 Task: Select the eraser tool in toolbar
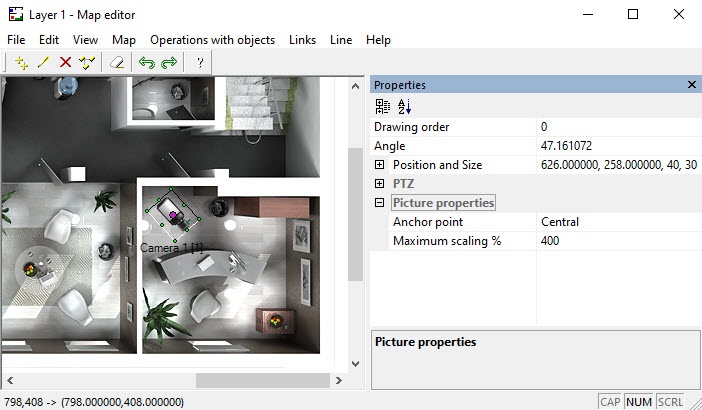pos(117,63)
